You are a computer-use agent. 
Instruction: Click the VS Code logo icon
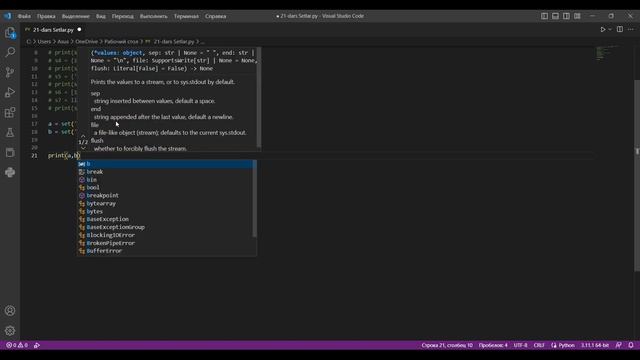coord(8,16)
